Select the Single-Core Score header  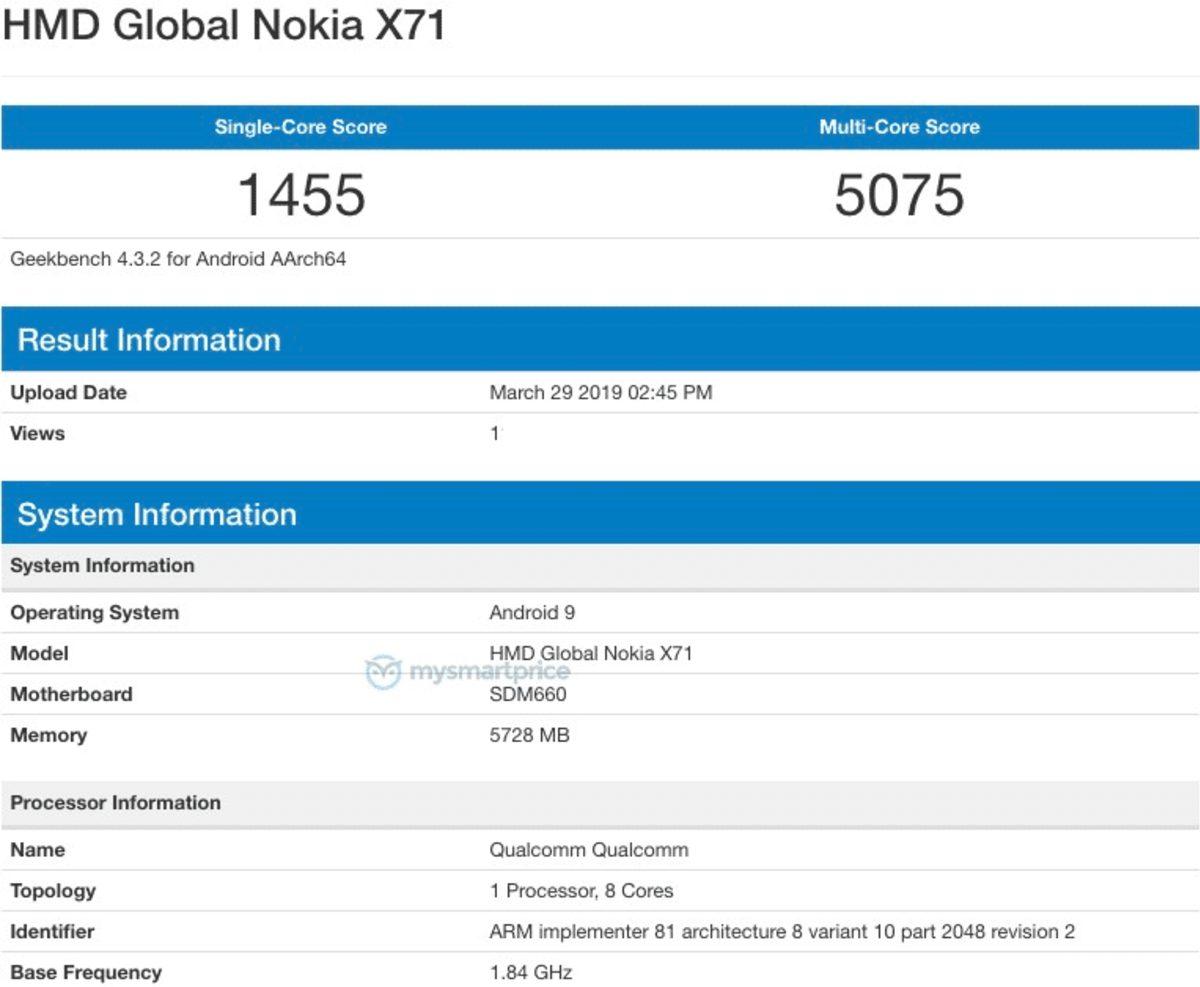pyautogui.click(x=298, y=127)
